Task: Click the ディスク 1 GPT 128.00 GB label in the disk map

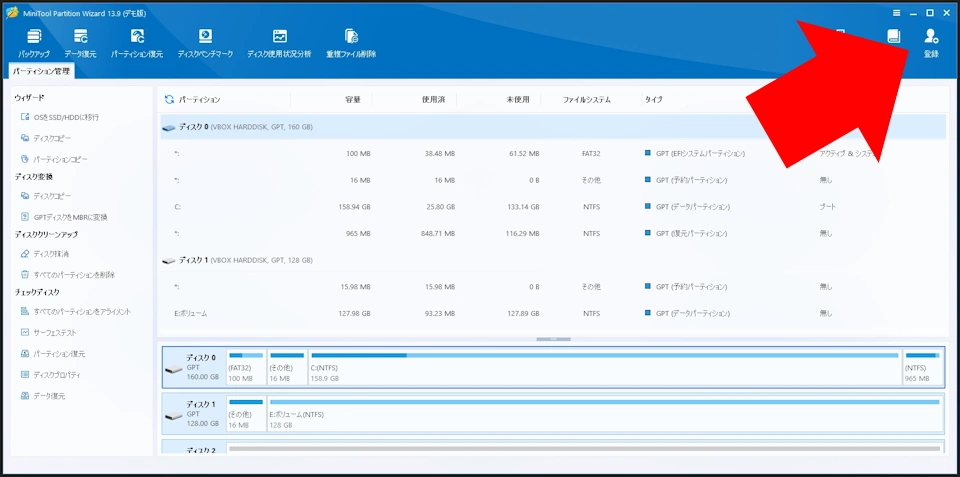Action: click(x=193, y=413)
